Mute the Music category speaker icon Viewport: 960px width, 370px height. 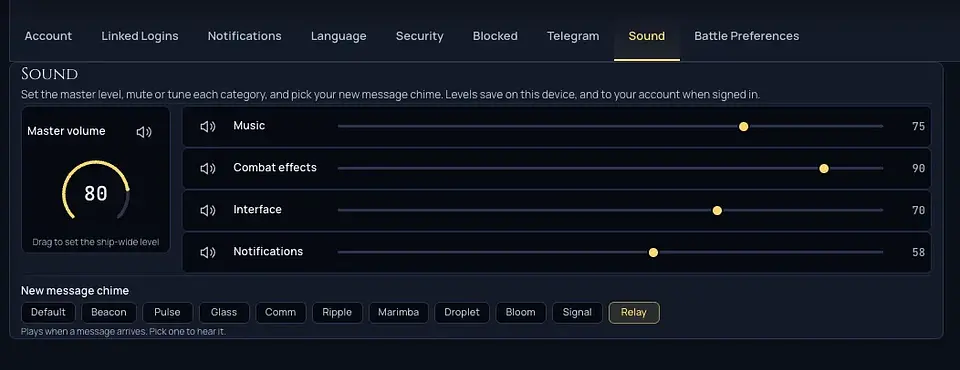pos(208,127)
